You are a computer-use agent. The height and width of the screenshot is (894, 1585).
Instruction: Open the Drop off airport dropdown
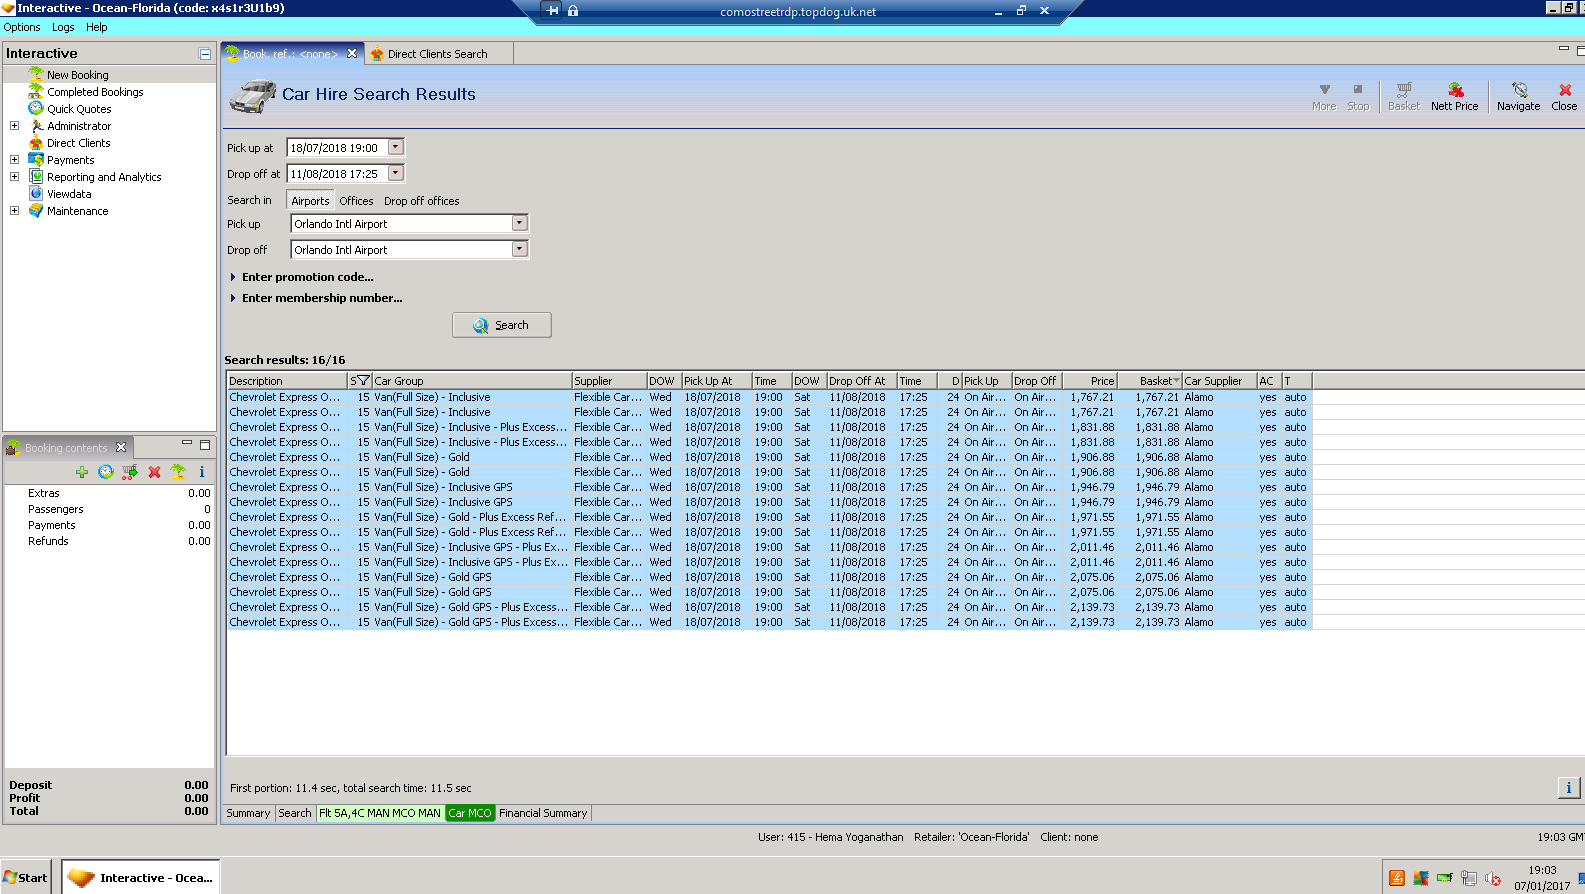(x=520, y=249)
